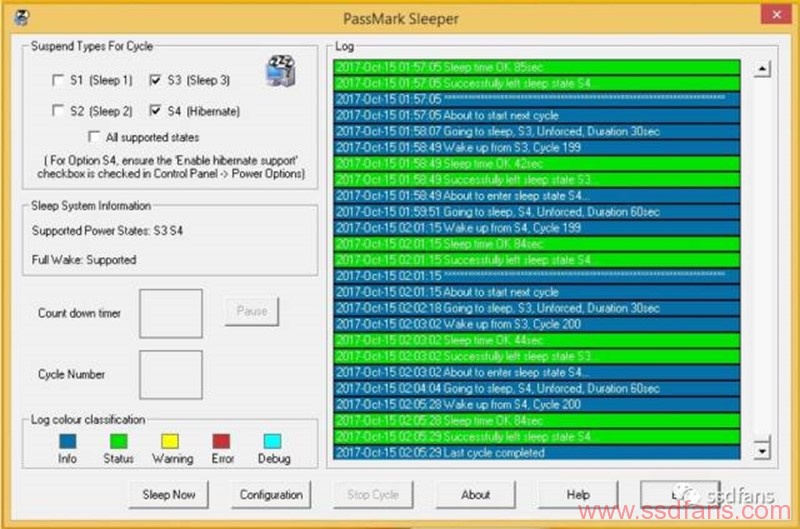Select the 02:05:29 Successfully left sleep state S4 row
The width and height of the screenshot is (800, 529).
[537, 437]
